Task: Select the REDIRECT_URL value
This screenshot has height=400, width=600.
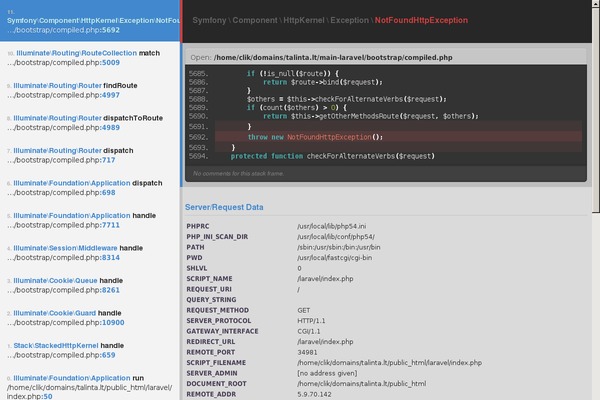Action: [x=325, y=342]
